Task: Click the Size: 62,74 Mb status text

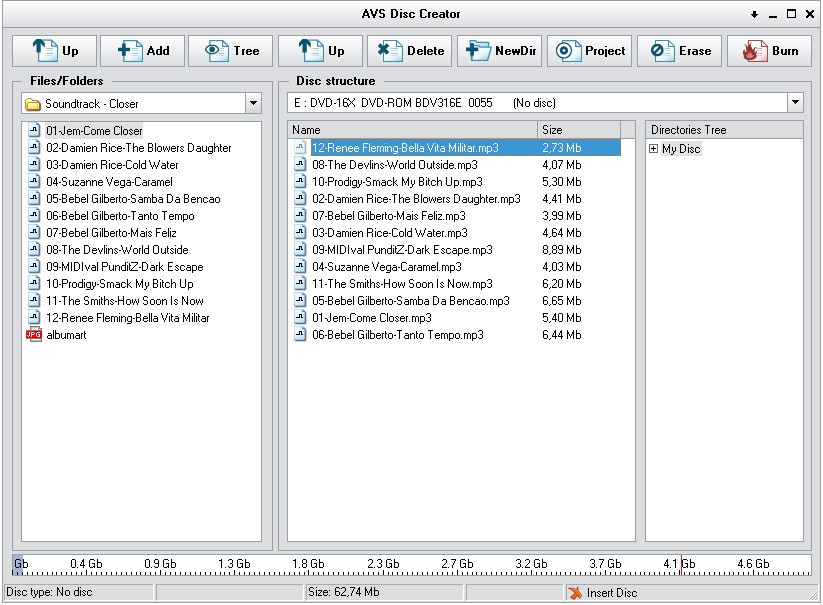Action: (344, 592)
